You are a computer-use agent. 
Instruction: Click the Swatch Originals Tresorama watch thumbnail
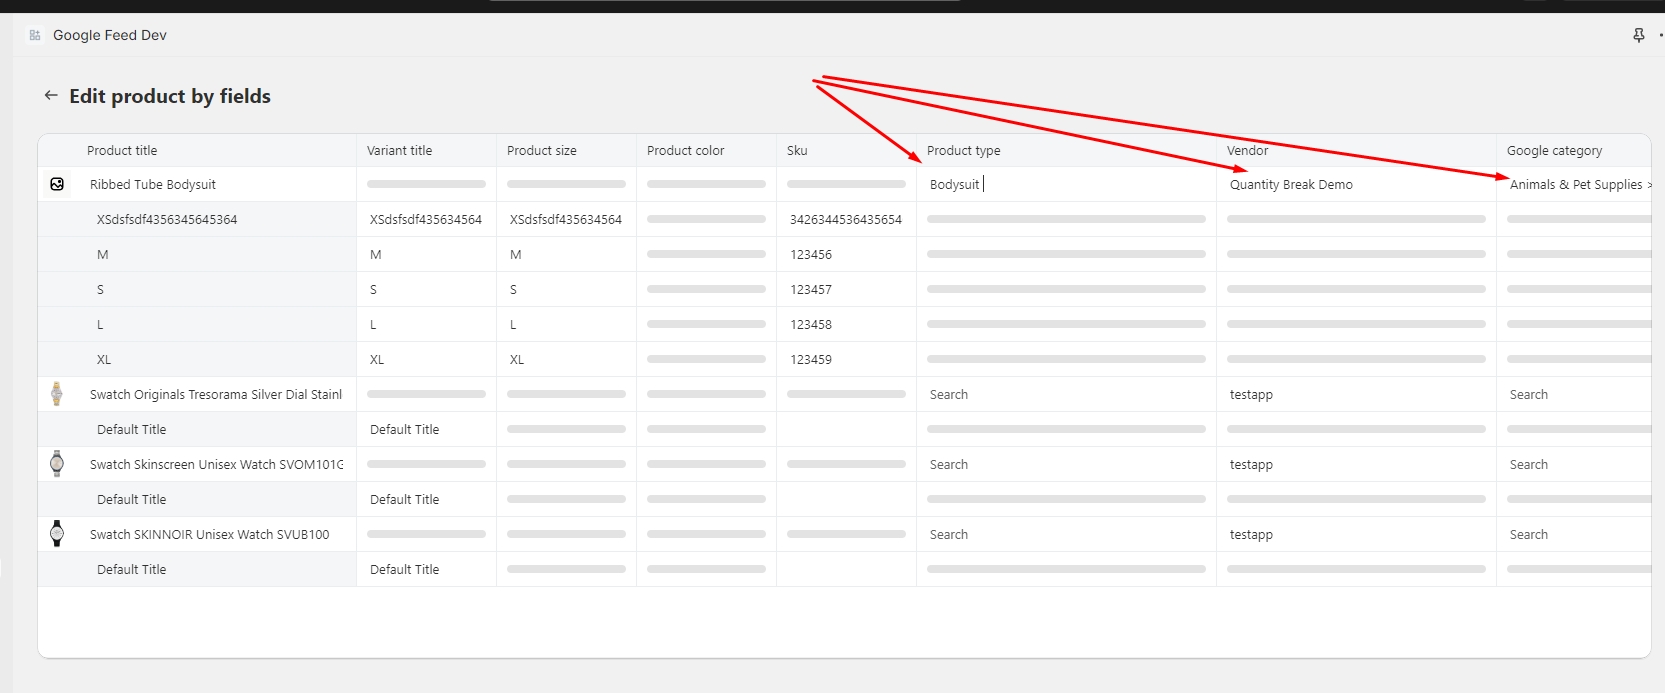57,394
